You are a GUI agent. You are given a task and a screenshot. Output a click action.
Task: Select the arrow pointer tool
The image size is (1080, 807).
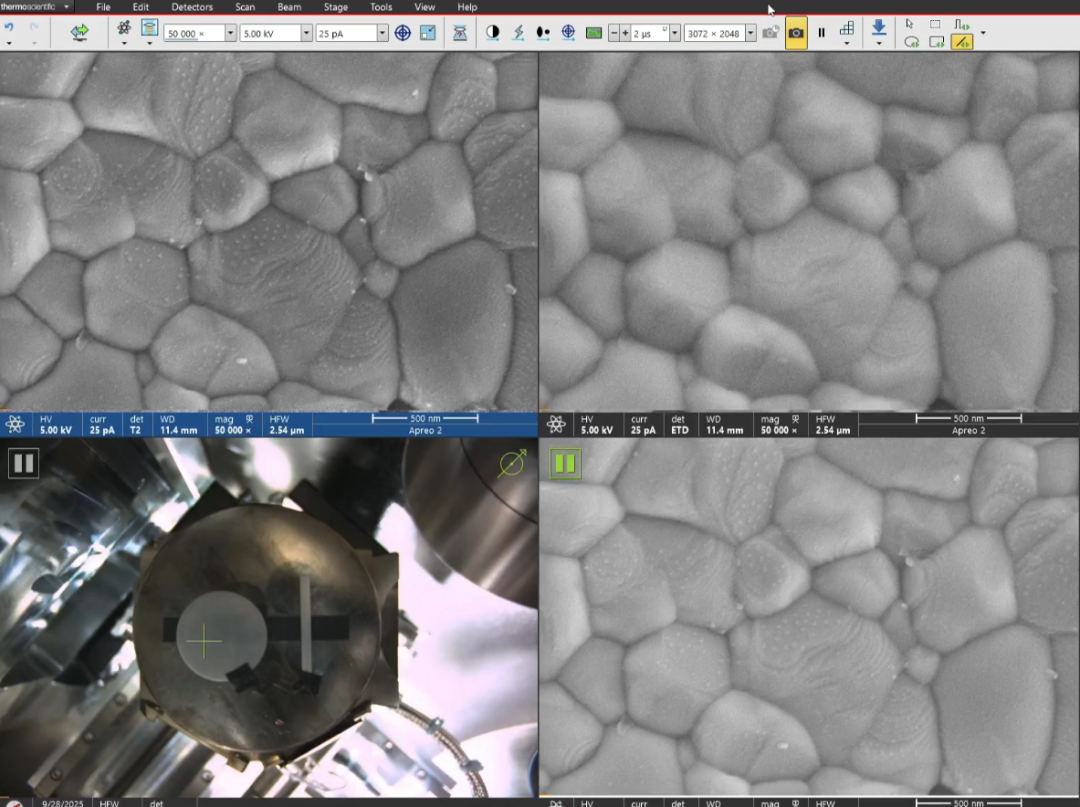click(909, 24)
